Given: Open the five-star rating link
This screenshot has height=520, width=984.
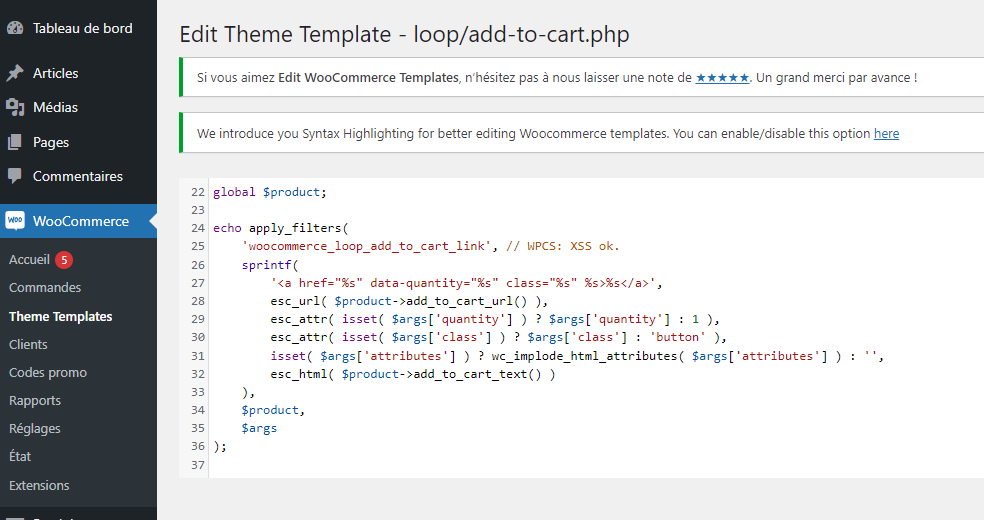Looking at the screenshot, I should coord(722,77).
